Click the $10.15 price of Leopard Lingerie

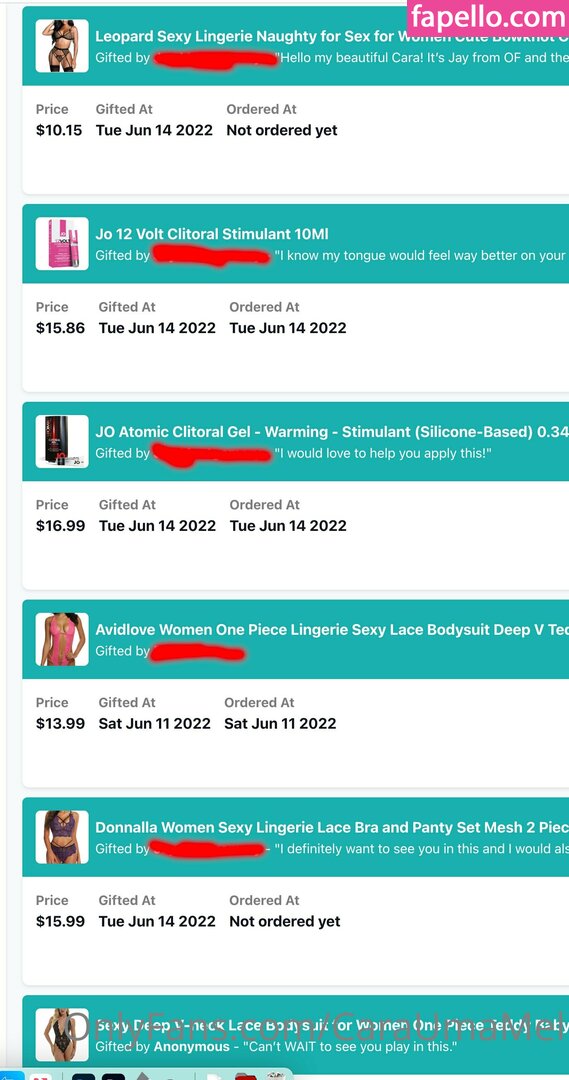tap(59, 130)
